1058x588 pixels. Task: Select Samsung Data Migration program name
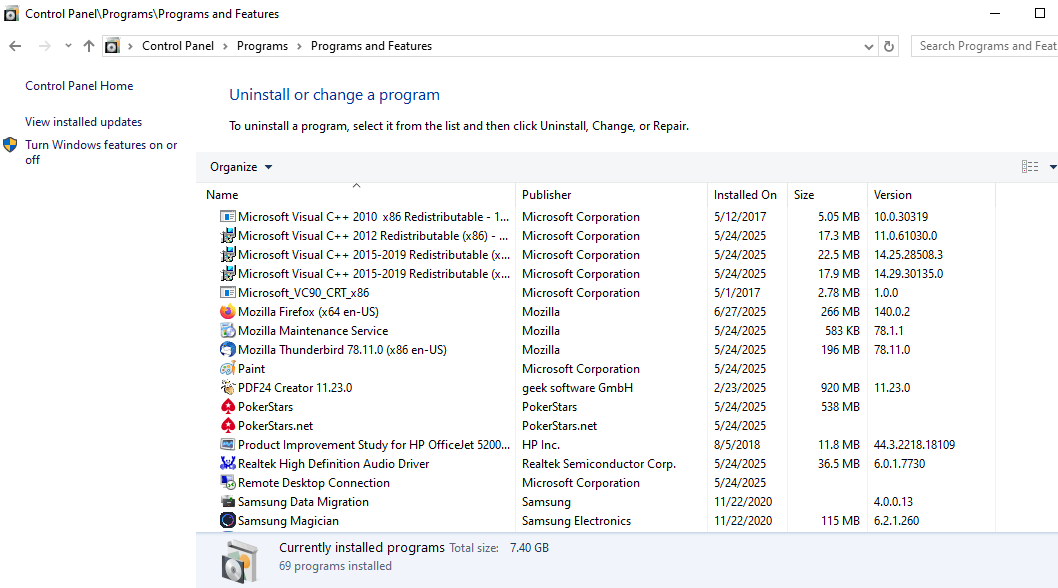[x=303, y=502]
